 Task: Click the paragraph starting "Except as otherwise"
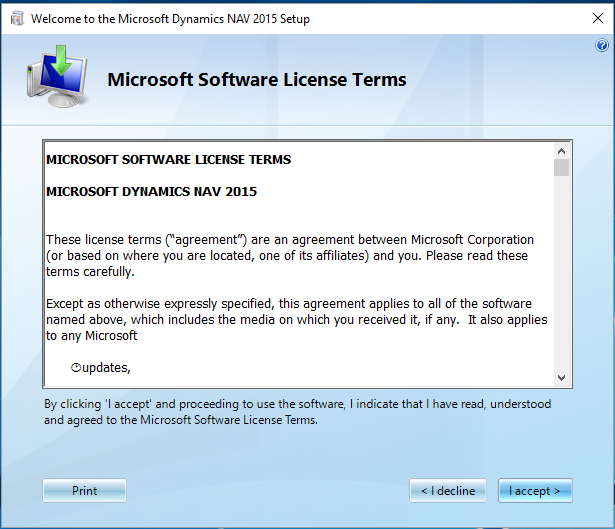(297, 320)
